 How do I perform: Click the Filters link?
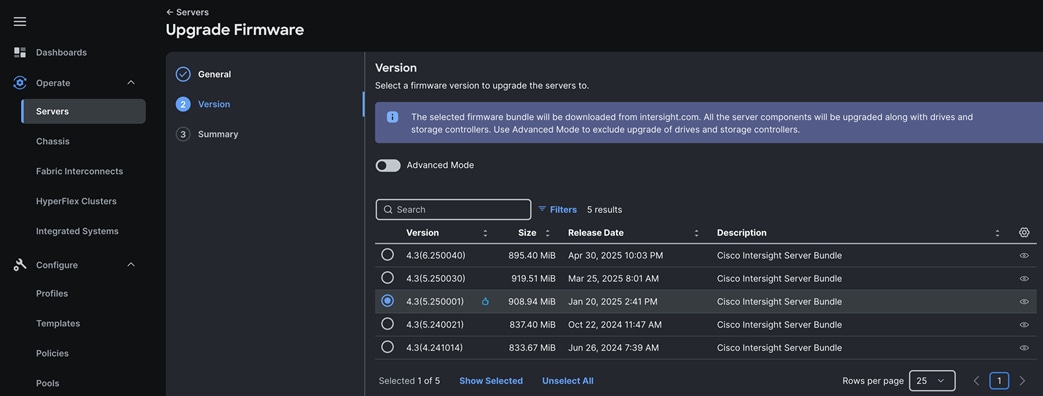click(x=563, y=210)
